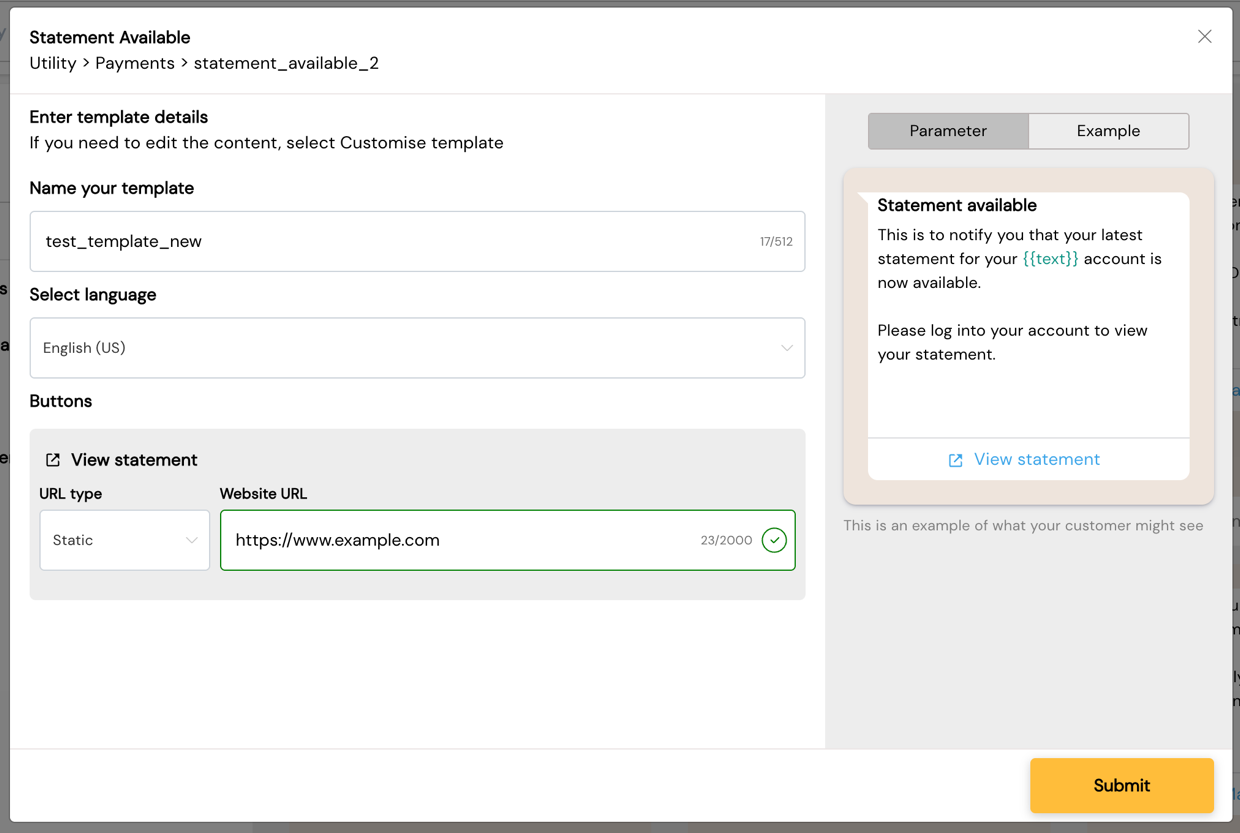Viewport: 1240px width, 833px height.
Task: Click the Name your template label
Action: coord(112,188)
